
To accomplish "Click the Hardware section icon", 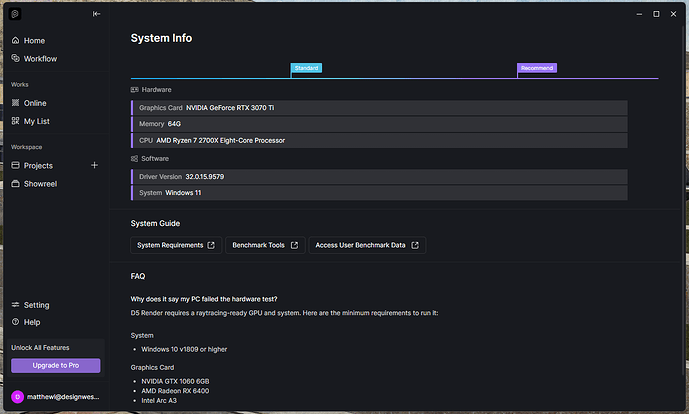I will click(134, 90).
